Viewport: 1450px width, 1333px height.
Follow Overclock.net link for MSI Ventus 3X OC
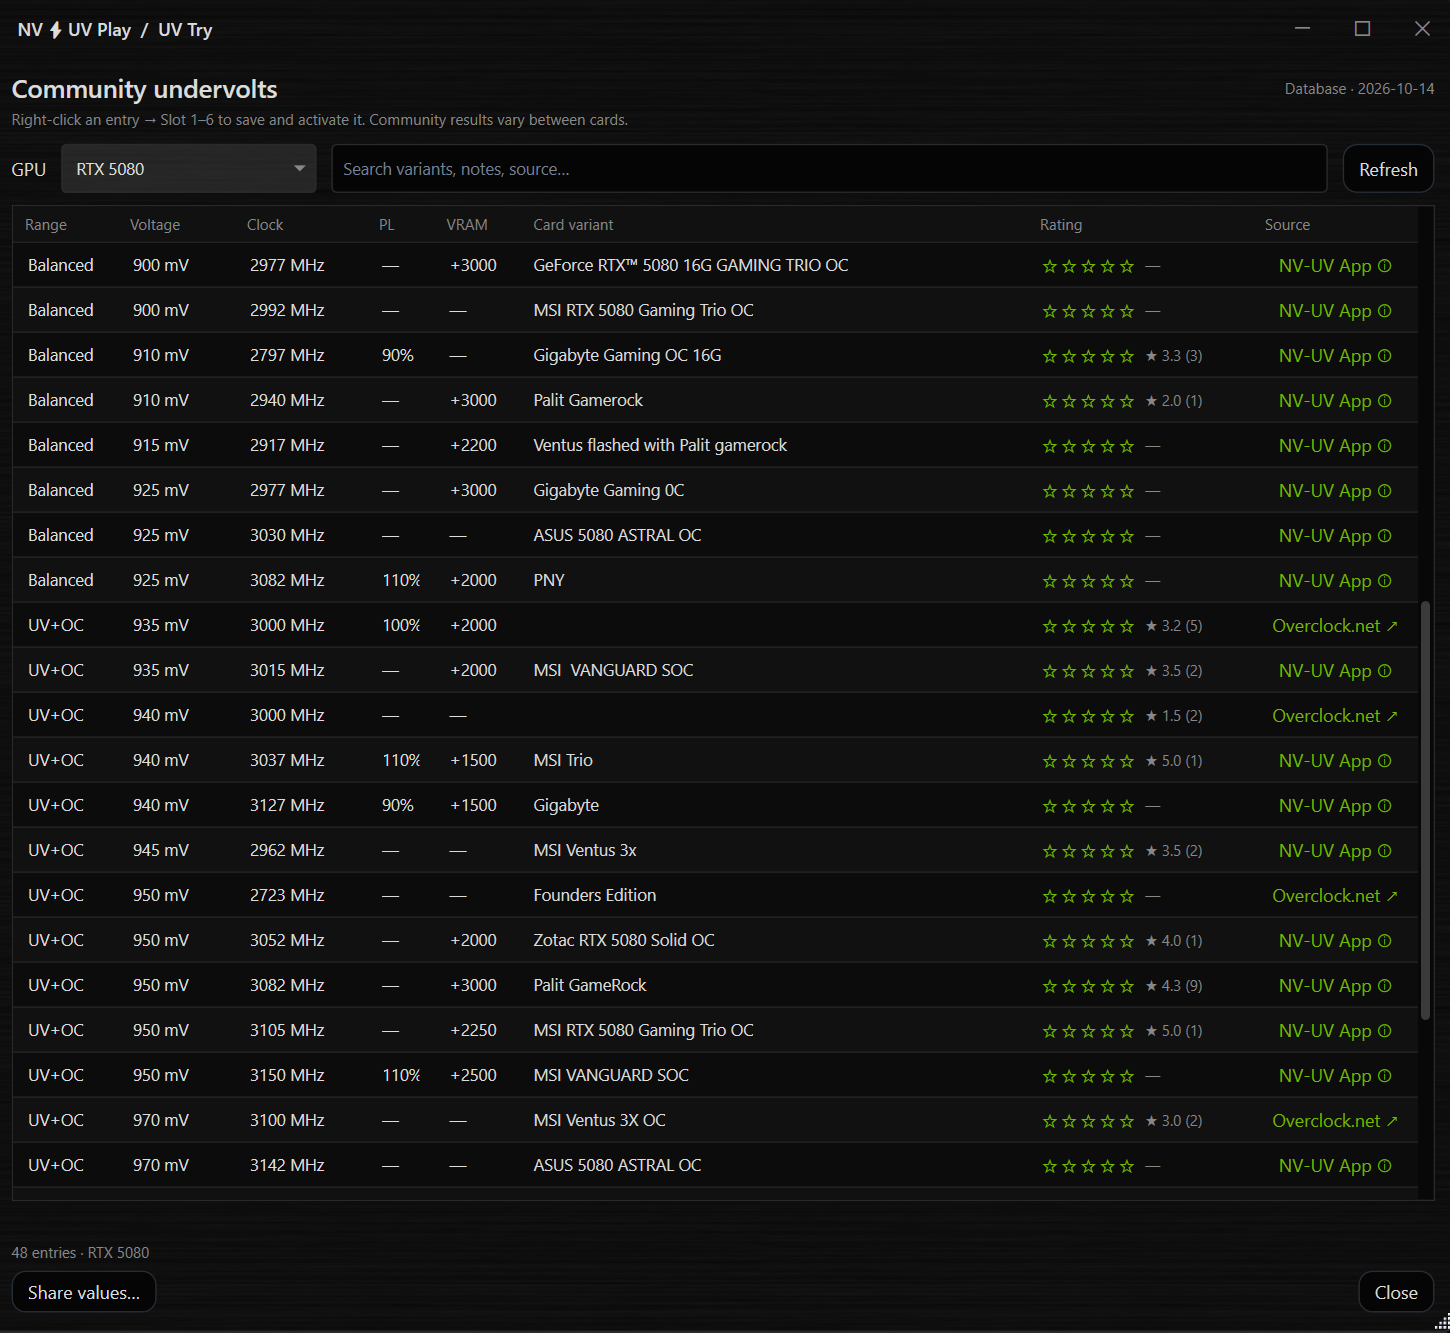[x=1335, y=1120]
